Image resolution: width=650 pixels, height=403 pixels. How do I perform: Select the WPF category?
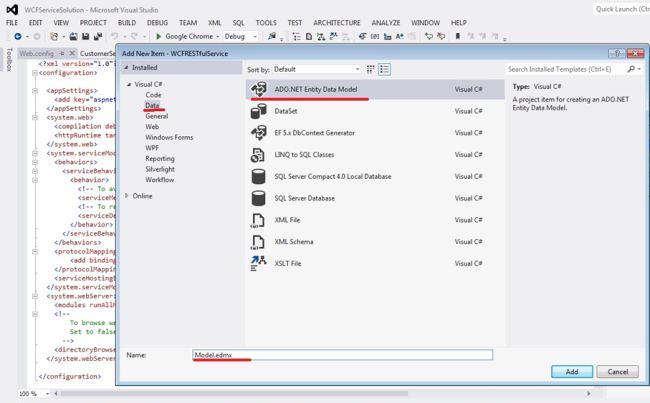point(152,148)
